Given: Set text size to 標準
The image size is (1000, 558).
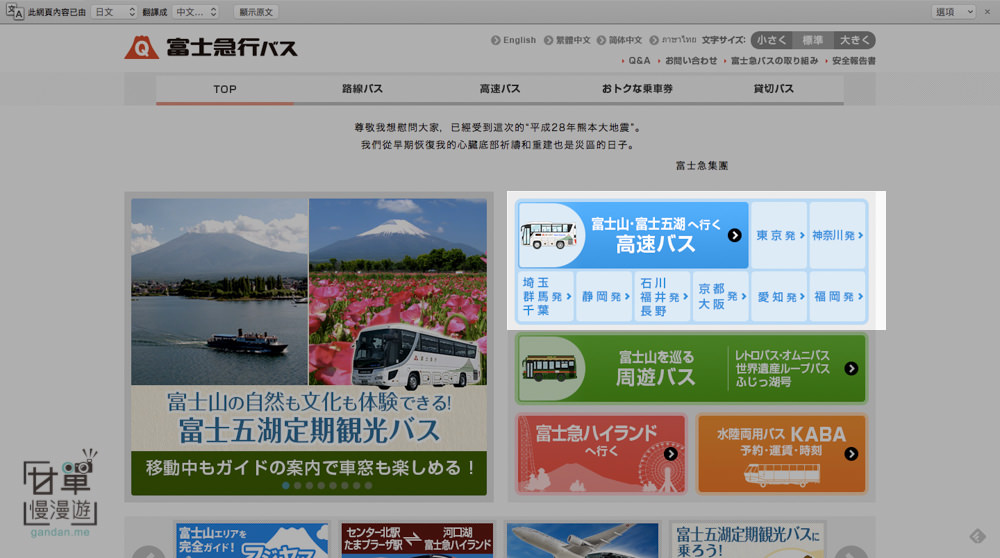Looking at the screenshot, I should point(813,40).
